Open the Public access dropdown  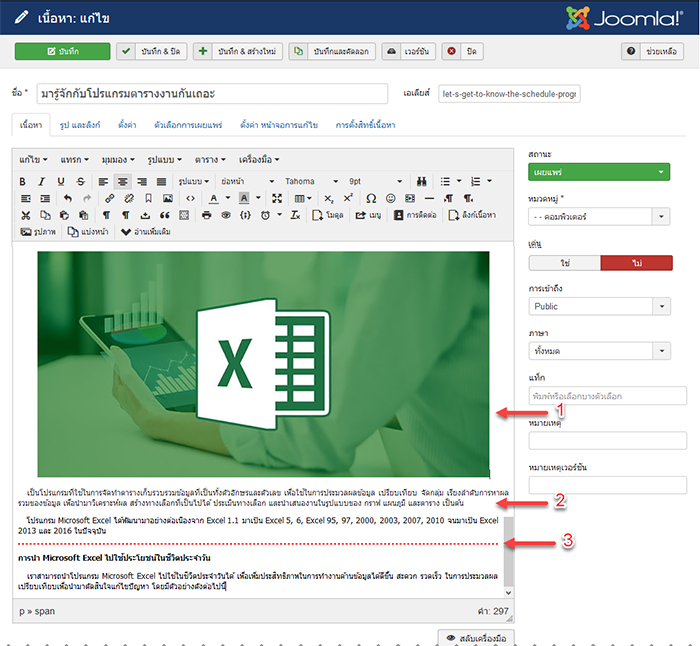pyautogui.click(x=599, y=306)
